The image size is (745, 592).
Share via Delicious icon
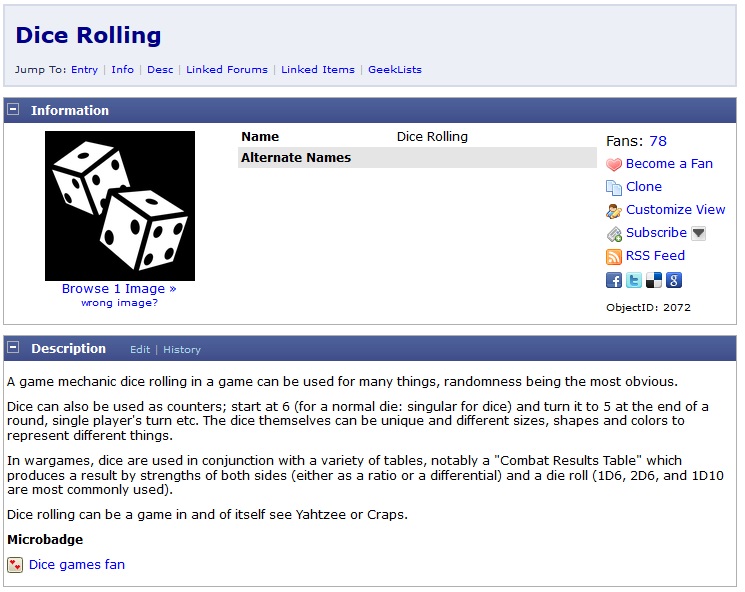click(653, 280)
